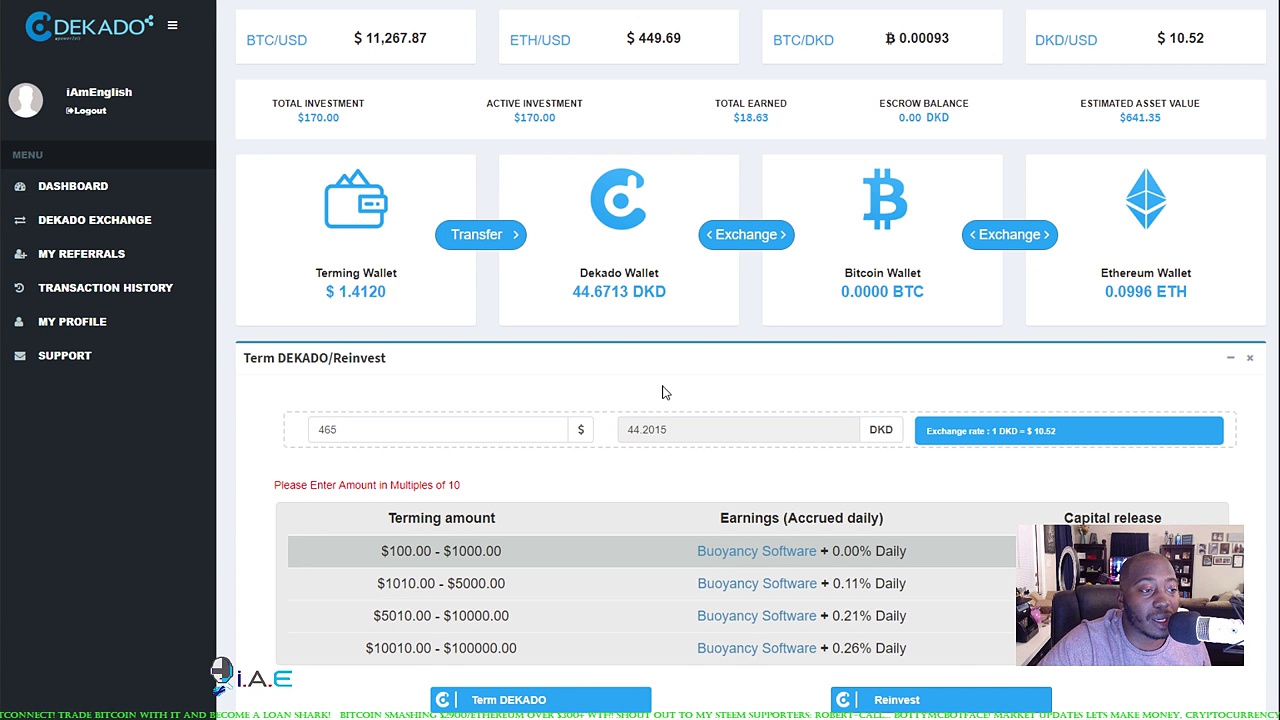Click the $1010.00 - $5000.00 terming amount
Image resolution: width=1280 pixels, height=720 pixels.
[441, 583]
